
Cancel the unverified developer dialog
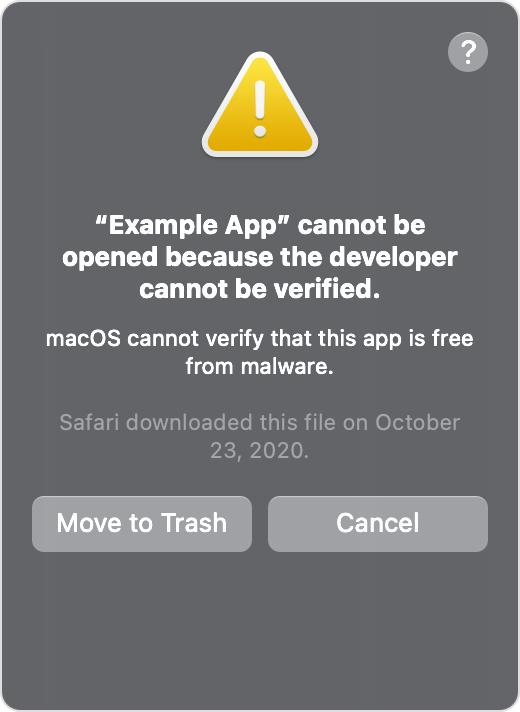tap(378, 524)
